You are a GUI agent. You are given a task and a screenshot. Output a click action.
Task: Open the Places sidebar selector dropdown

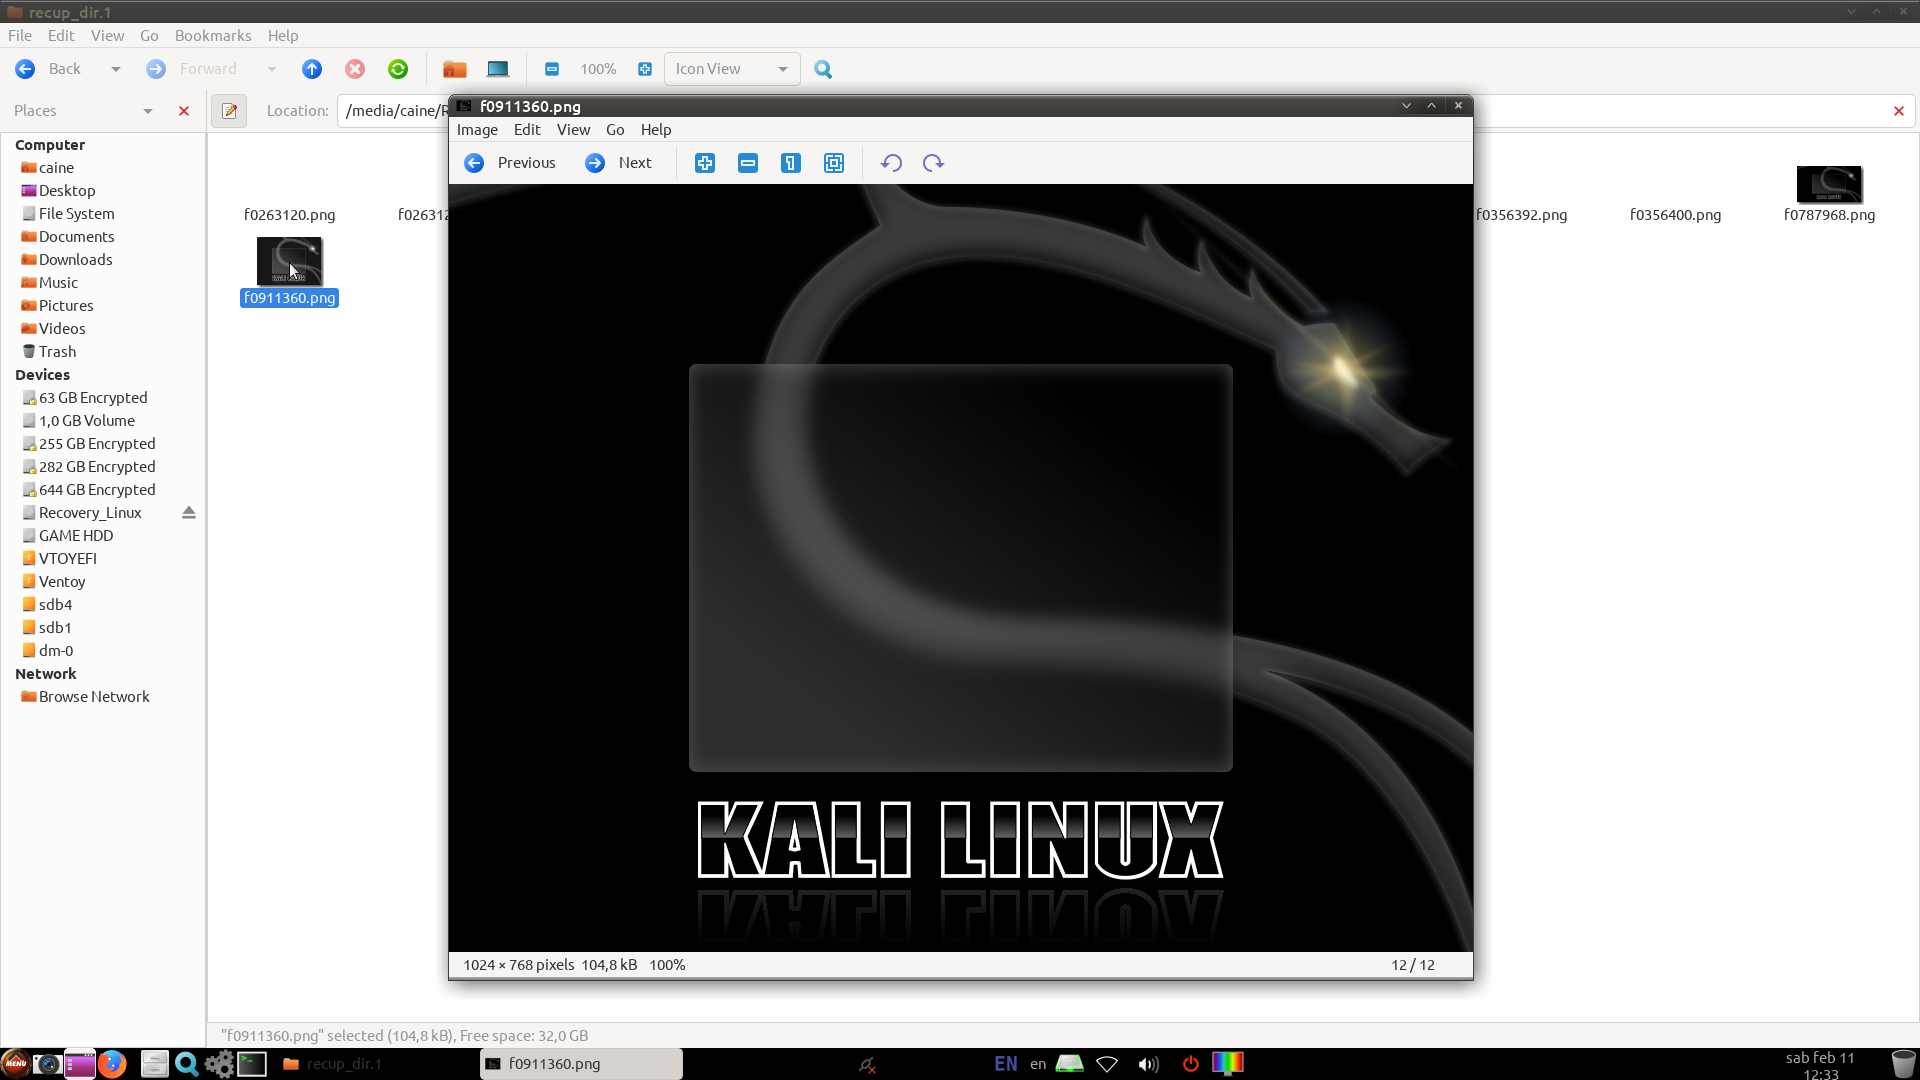click(x=147, y=111)
